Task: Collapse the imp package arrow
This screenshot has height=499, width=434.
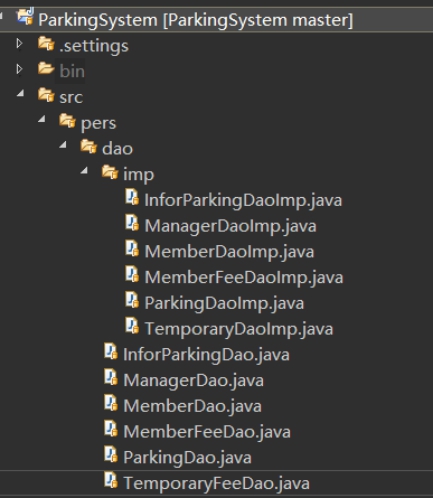Action: click(x=85, y=170)
